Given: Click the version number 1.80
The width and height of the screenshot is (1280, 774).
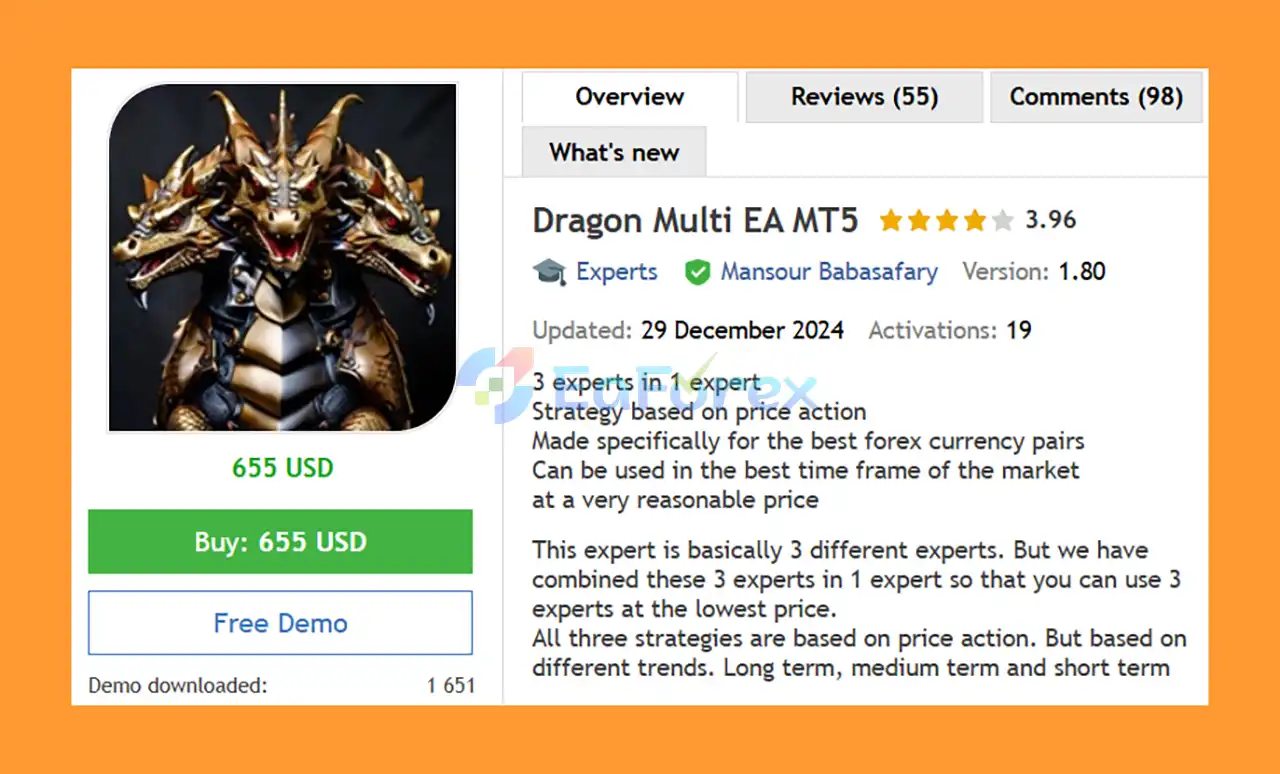Looking at the screenshot, I should coord(1081,272).
